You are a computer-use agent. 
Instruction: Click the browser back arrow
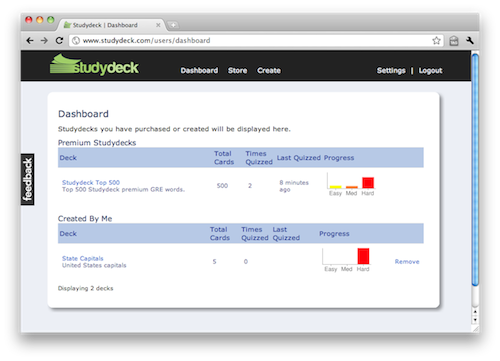tap(30, 41)
